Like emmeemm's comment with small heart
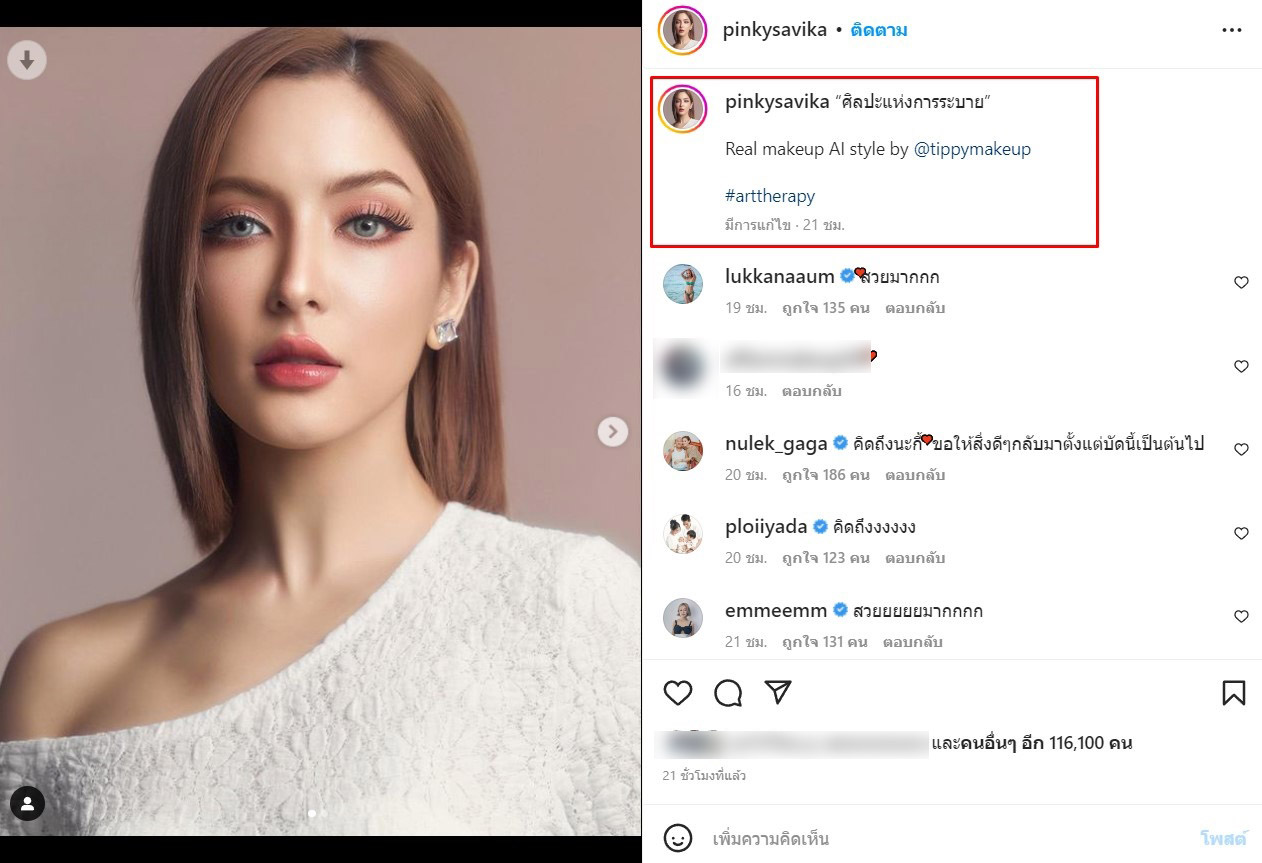The height and width of the screenshot is (863, 1262). [x=1241, y=617]
